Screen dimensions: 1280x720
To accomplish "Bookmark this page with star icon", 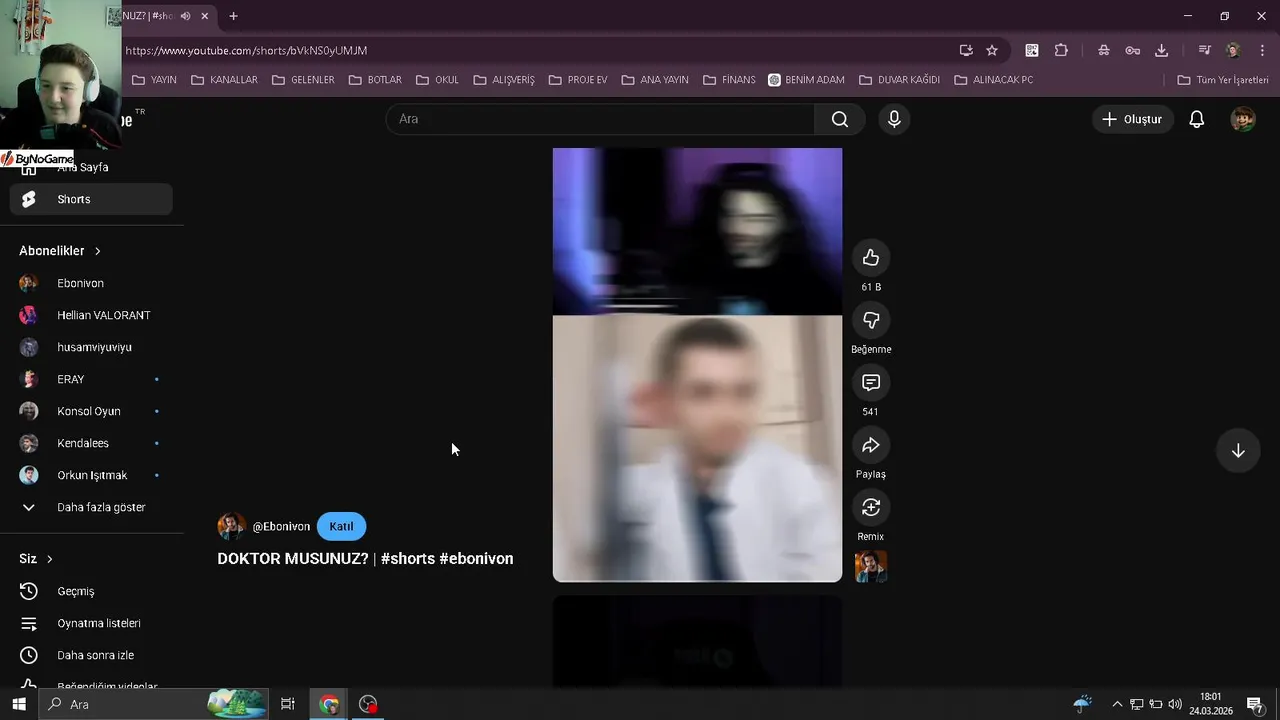I will 992,50.
